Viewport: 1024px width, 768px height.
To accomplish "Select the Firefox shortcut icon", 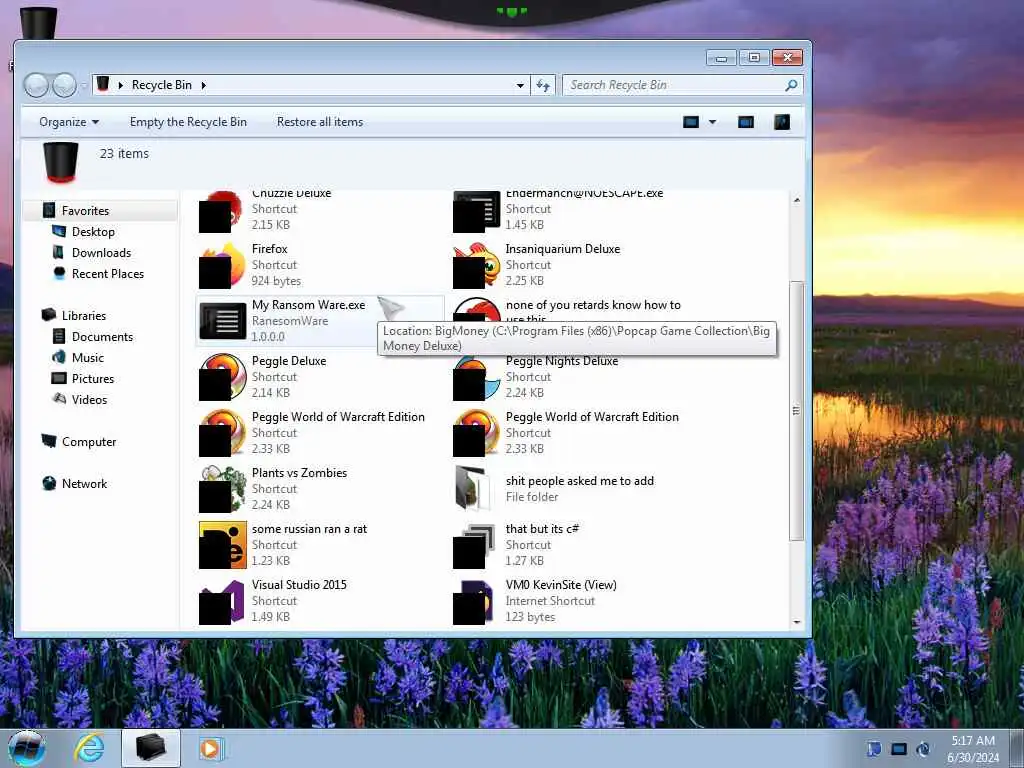I will [x=221, y=265].
